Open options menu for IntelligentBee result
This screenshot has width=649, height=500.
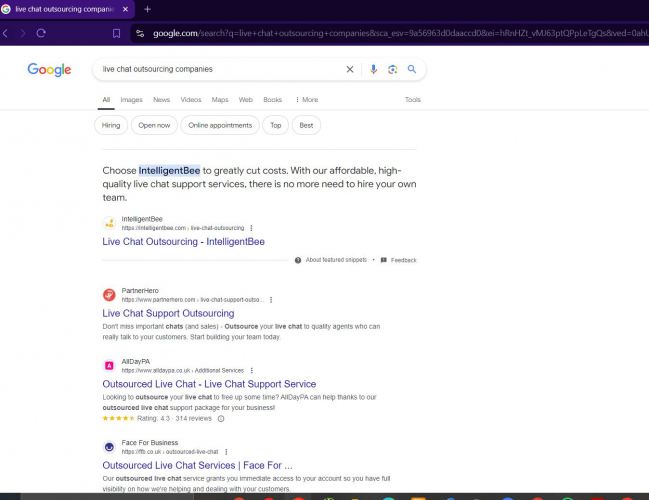click(x=251, y=228)
